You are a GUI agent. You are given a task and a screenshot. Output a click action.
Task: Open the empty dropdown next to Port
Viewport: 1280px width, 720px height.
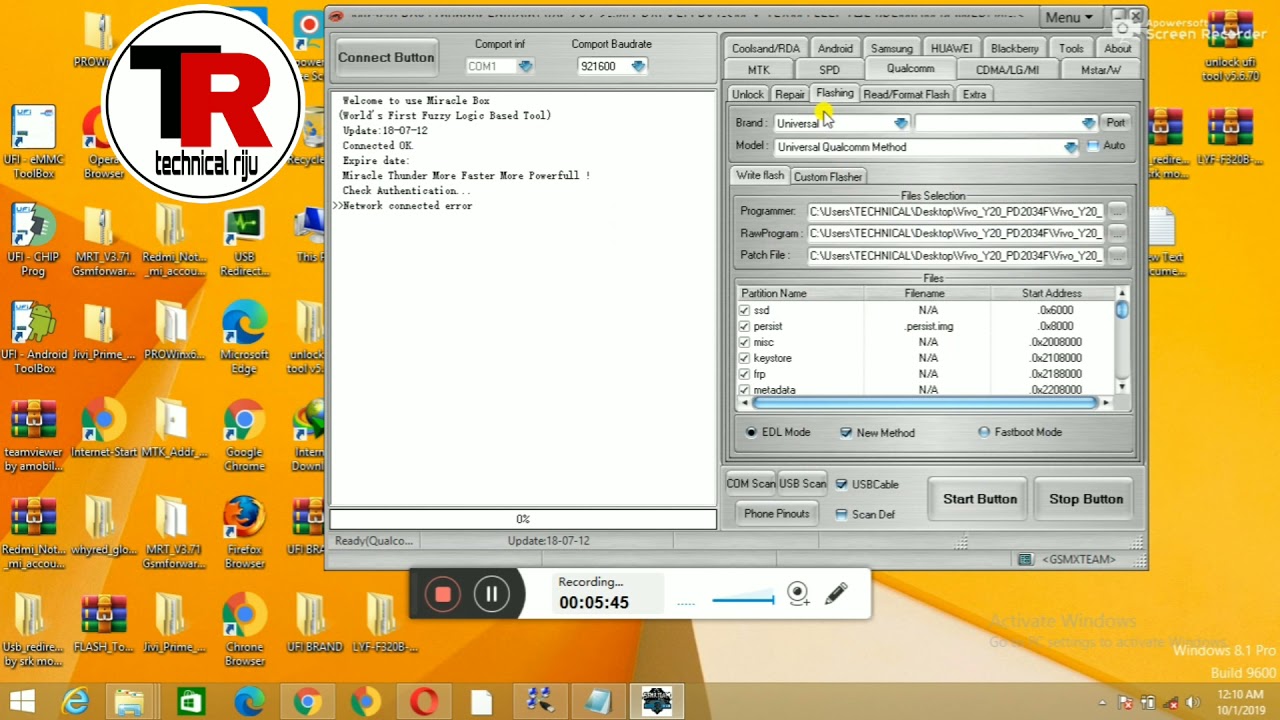(1088, 123)
